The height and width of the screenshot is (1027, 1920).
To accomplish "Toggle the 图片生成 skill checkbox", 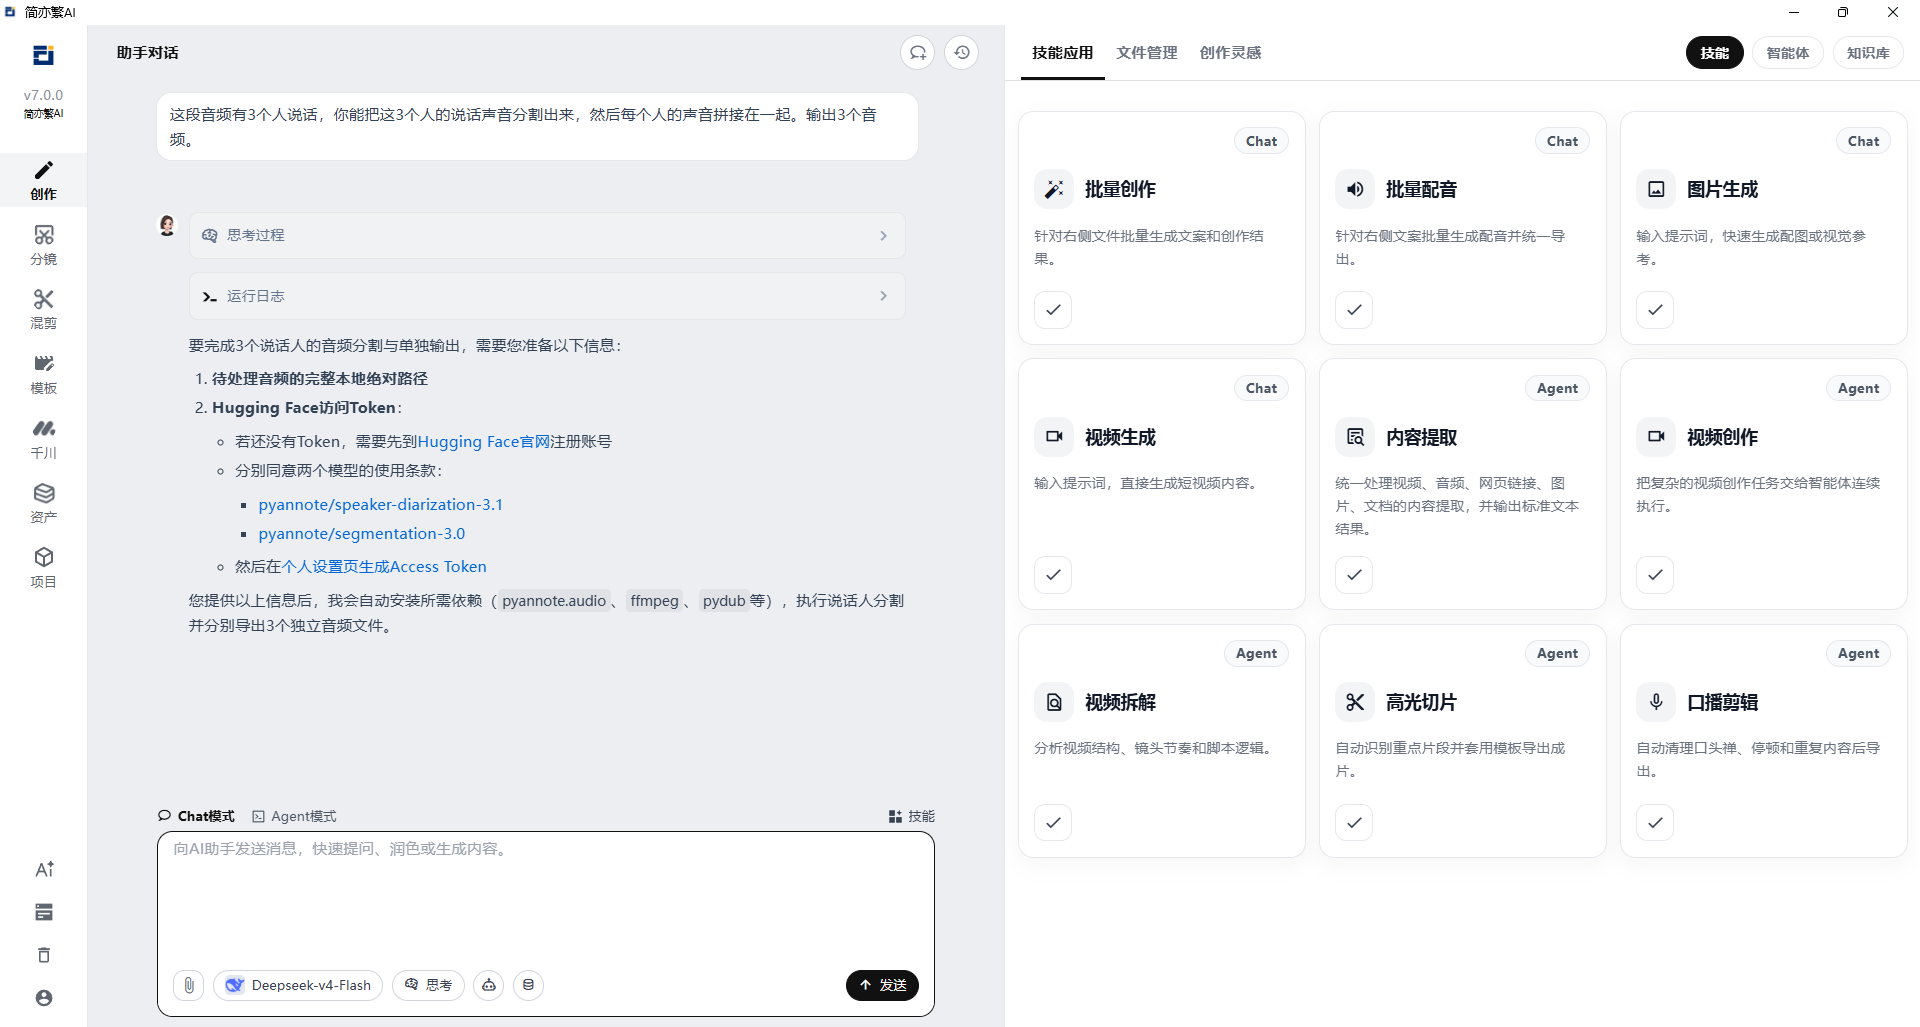I will (x=1654, y=310).
